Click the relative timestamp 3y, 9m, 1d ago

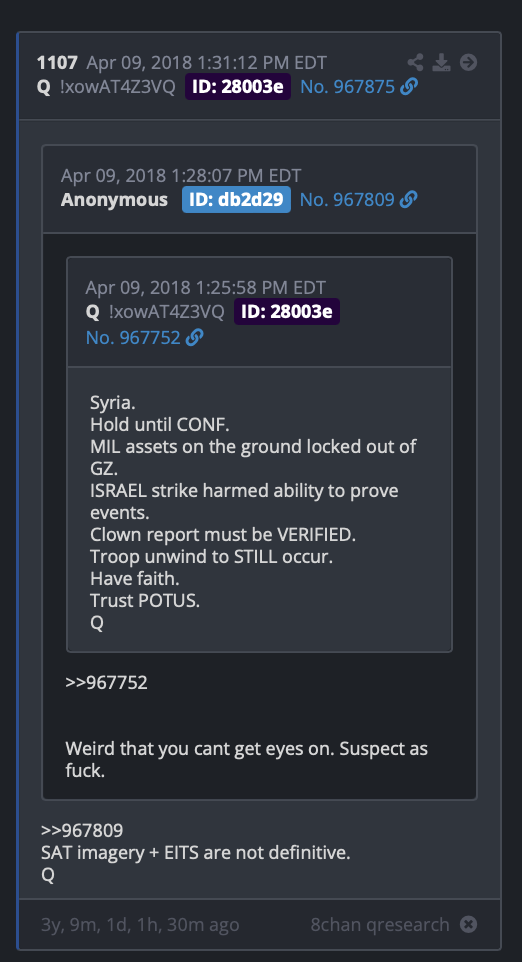[140, 925]
